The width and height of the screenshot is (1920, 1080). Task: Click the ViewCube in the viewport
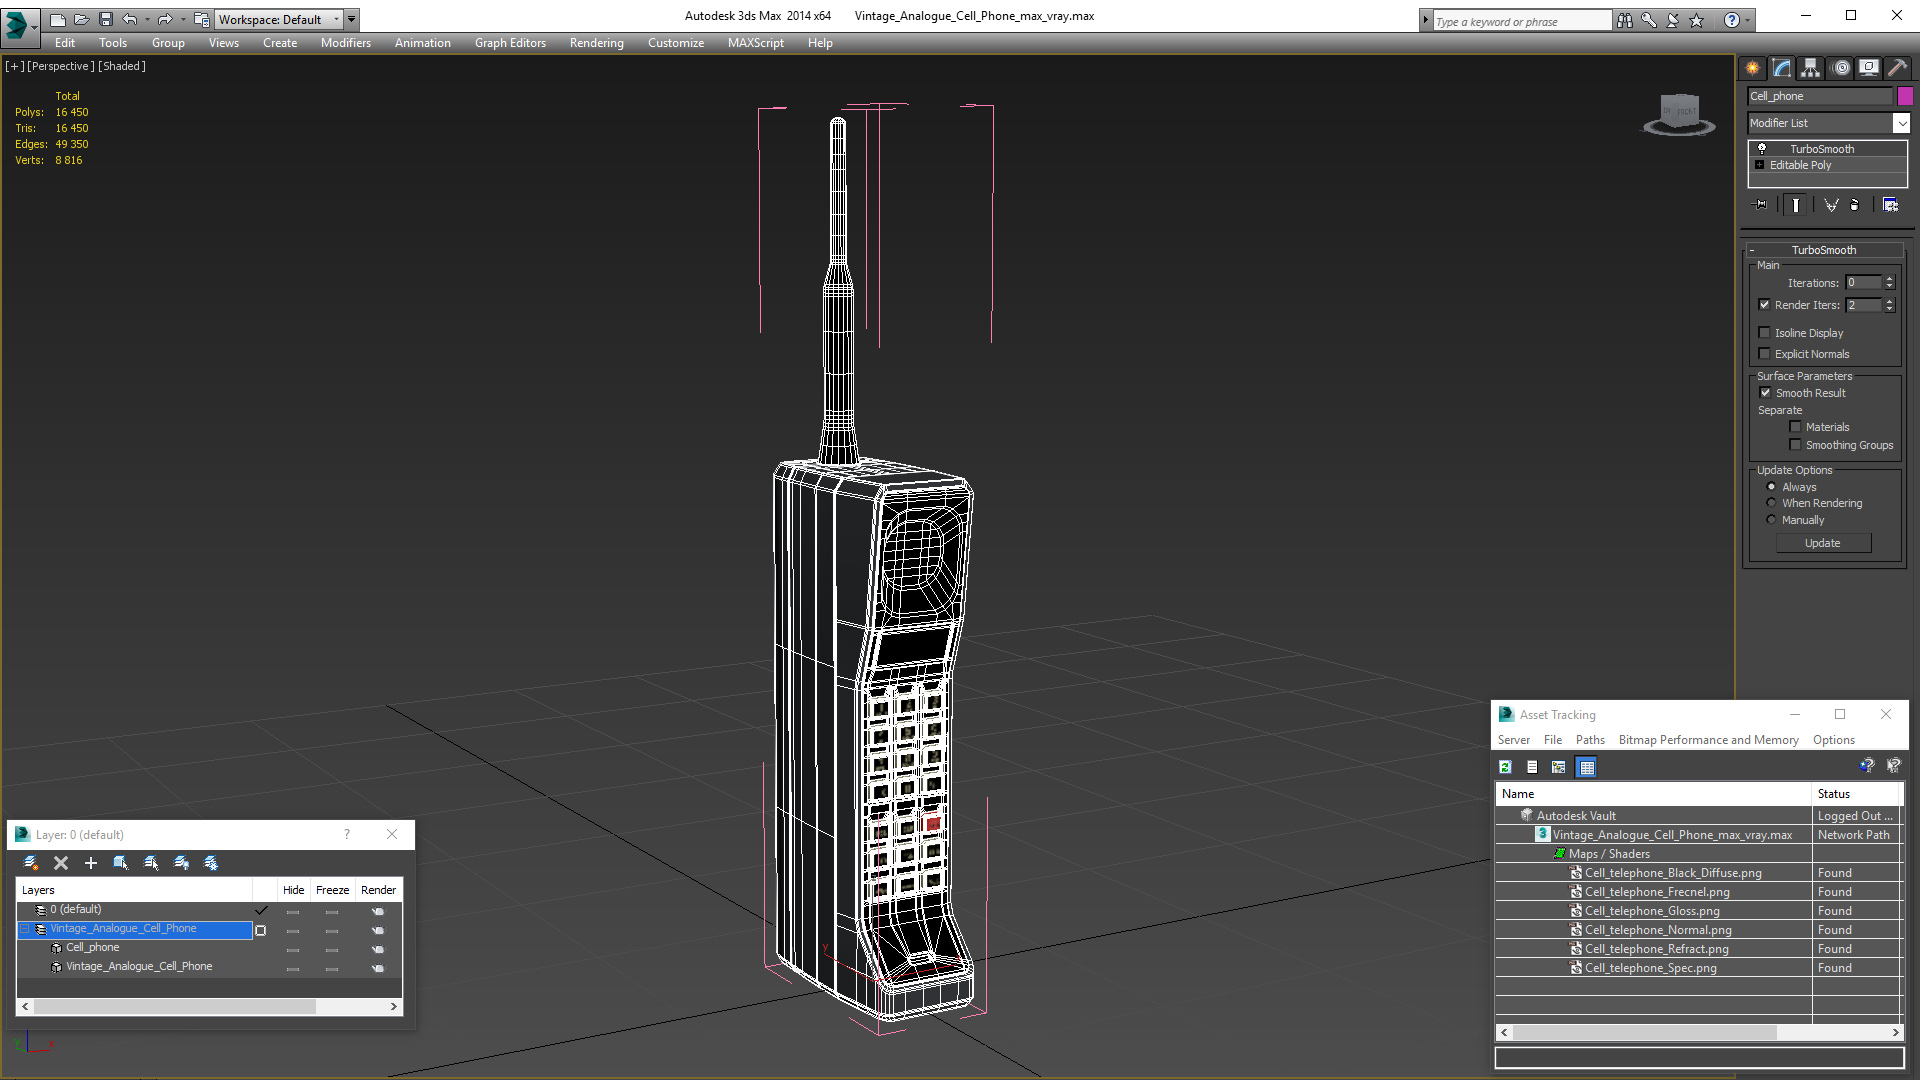click(1680, 113)
